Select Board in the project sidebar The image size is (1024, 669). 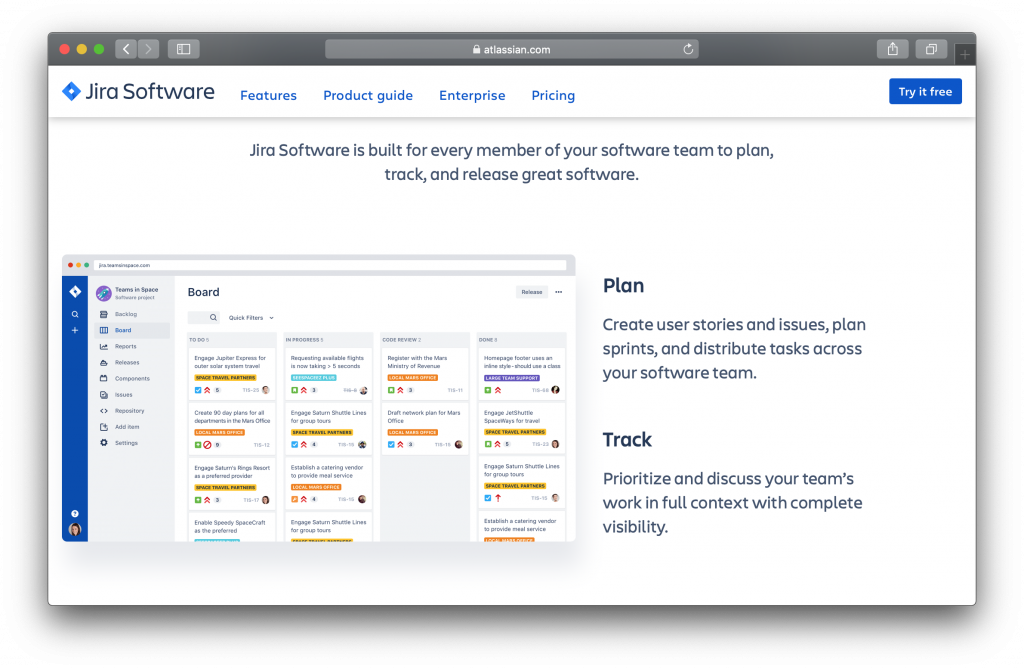pos(132,331)
